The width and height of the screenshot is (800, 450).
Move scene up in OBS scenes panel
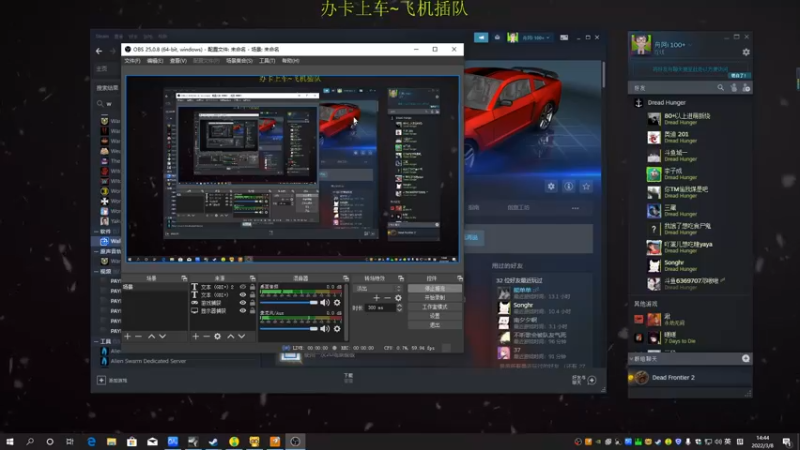[x=152, y=337]
